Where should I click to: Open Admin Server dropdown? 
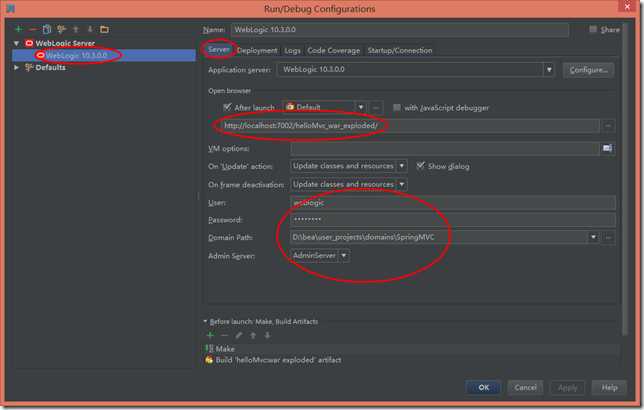(344, 256)
